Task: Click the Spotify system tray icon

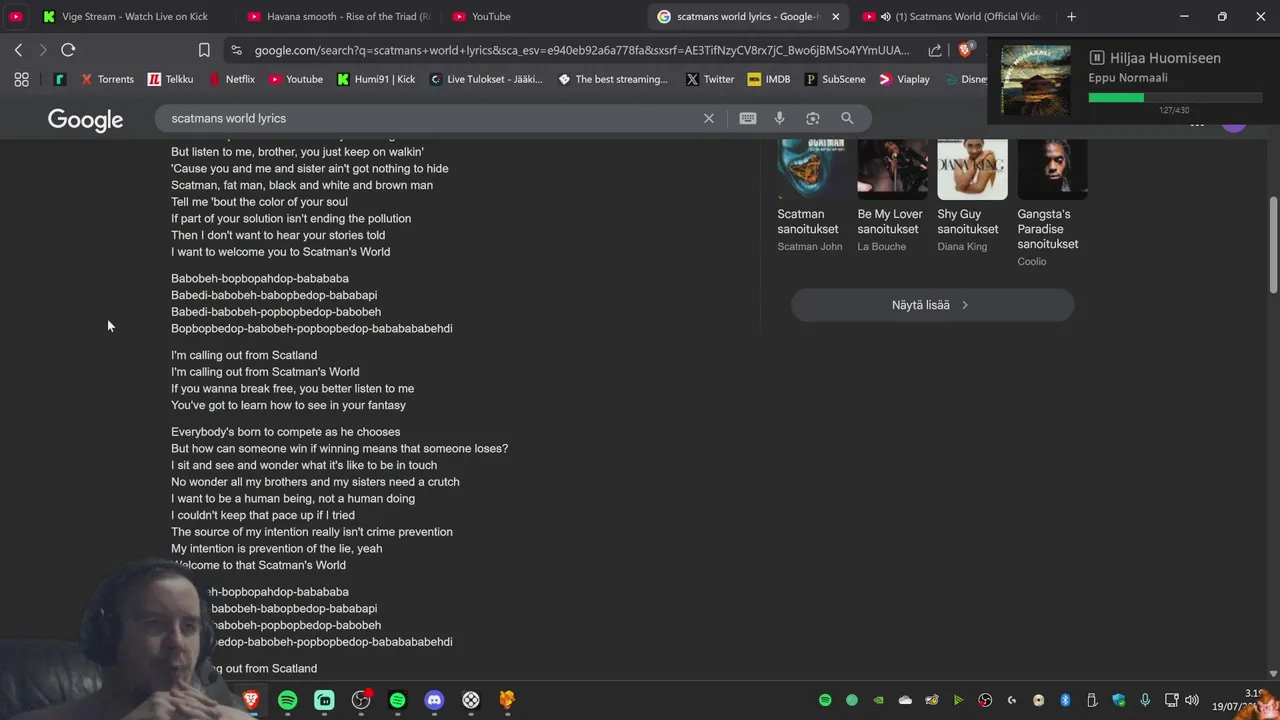Action: tap(825, 700)
